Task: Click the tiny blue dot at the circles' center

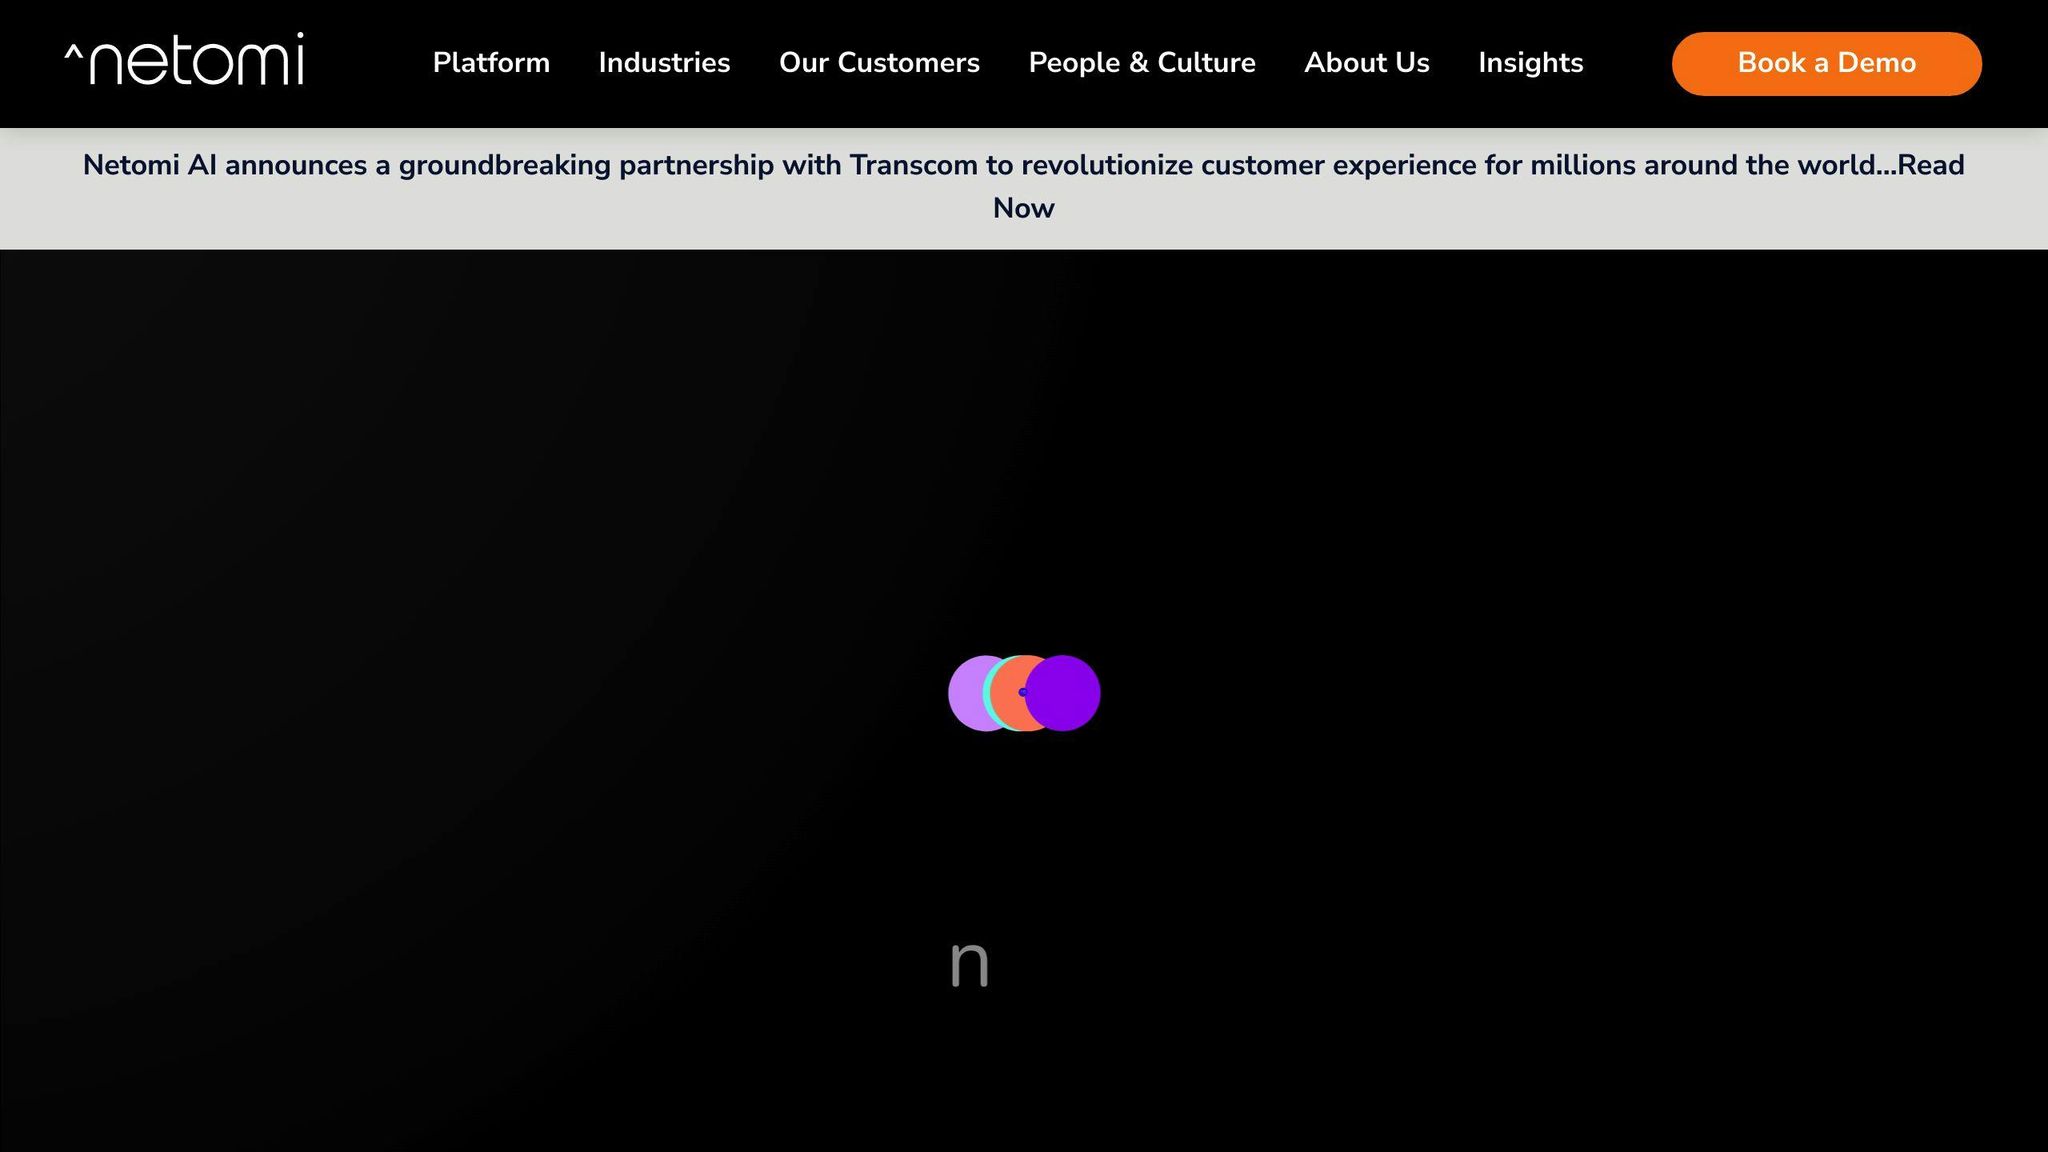Action: coord(1022,692)
